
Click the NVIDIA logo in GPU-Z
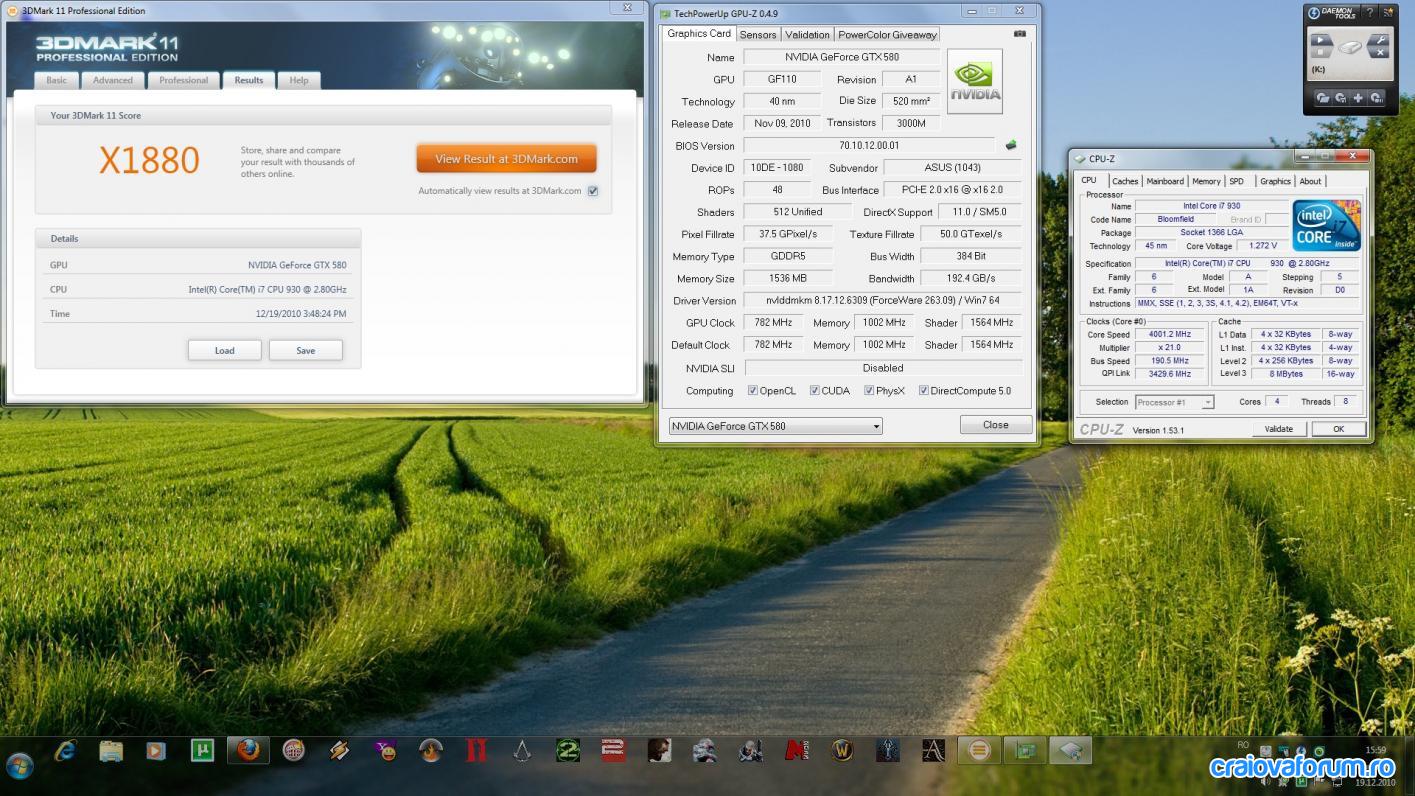[x=974, y=81]
